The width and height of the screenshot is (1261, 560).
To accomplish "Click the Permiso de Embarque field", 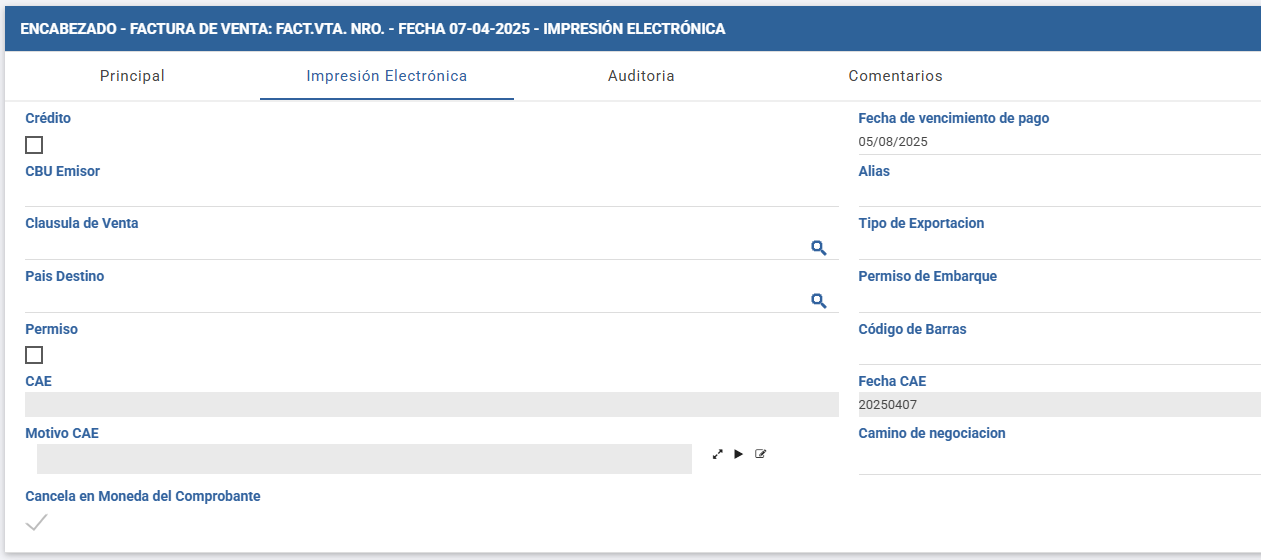I will (1059, 300).
